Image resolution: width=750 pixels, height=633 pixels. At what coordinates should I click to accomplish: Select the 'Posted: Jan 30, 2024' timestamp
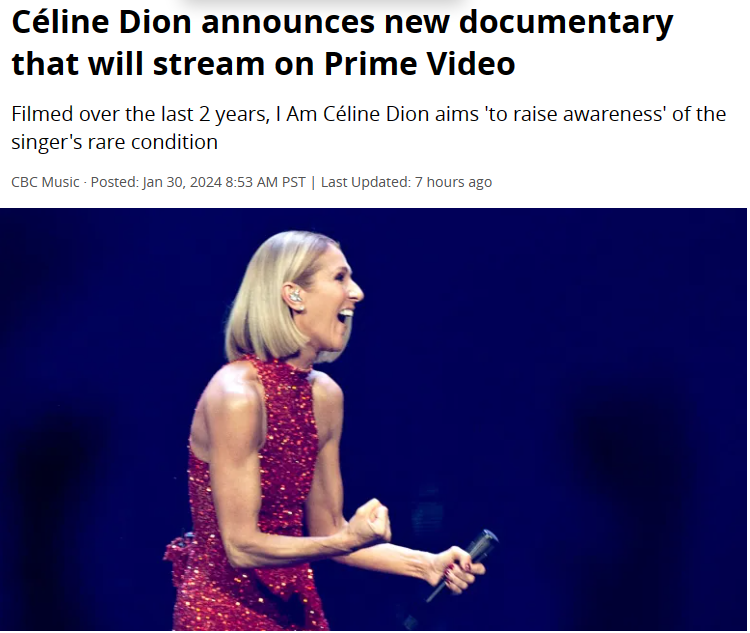coord(156,182)
